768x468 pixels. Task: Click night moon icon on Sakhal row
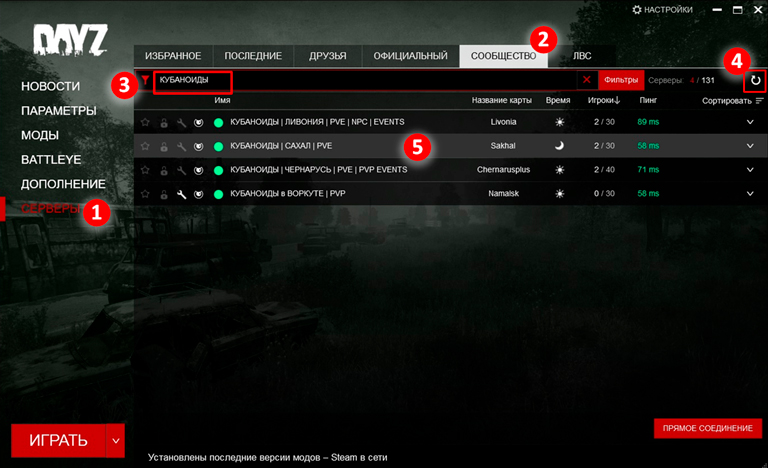[x=559, y=146]
